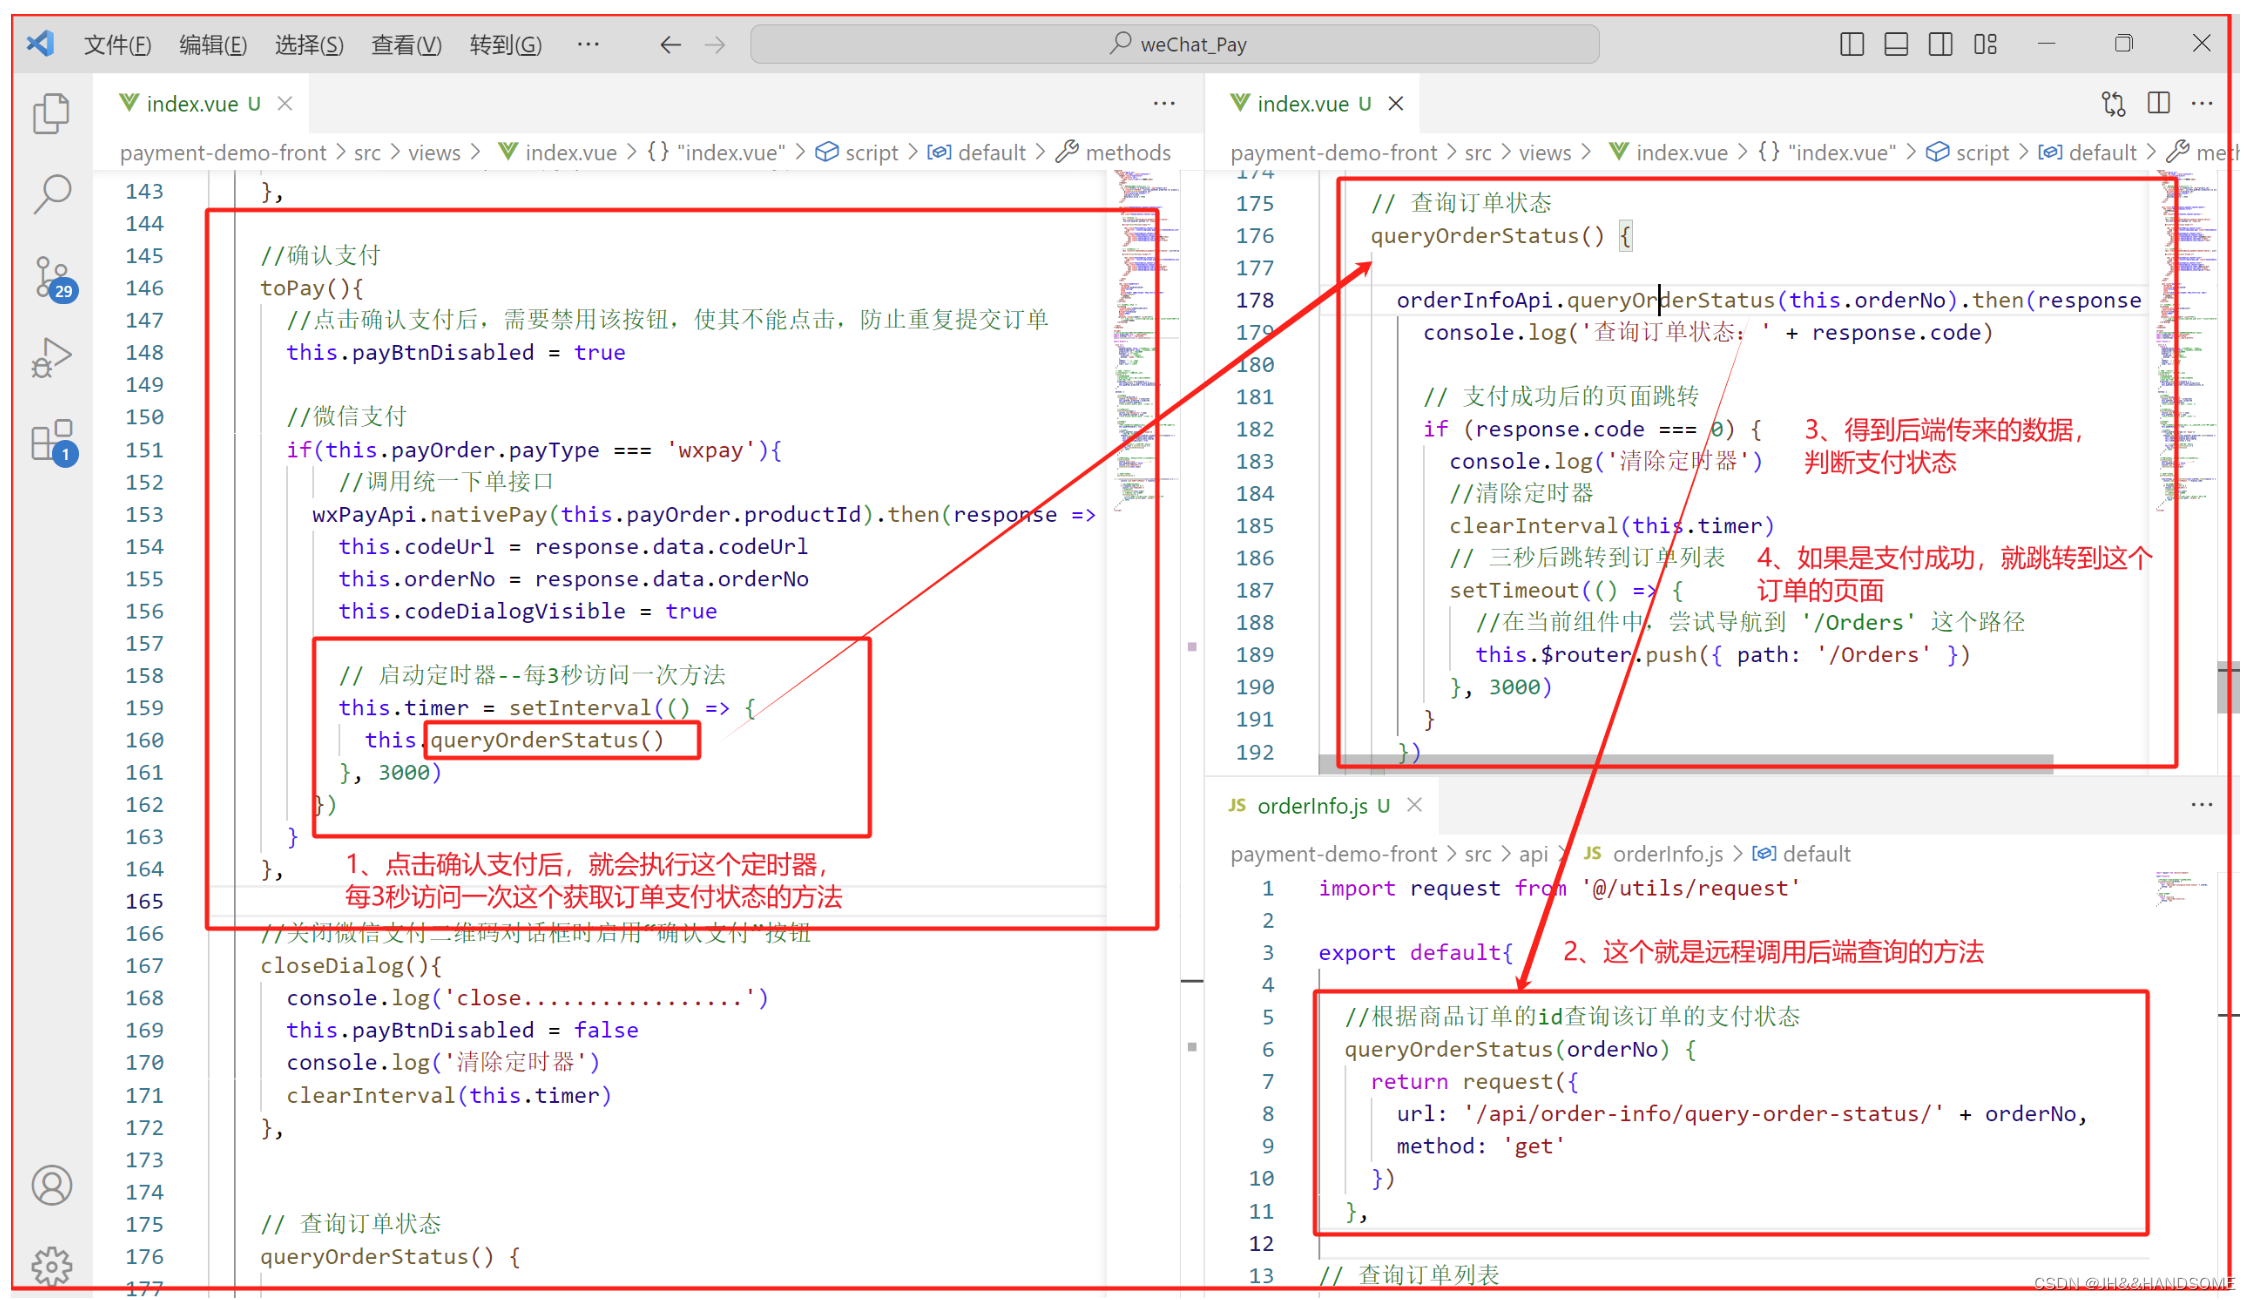Open the 查看(V) menu
Screen dimensions: 2251x1300
pos(406,45)
